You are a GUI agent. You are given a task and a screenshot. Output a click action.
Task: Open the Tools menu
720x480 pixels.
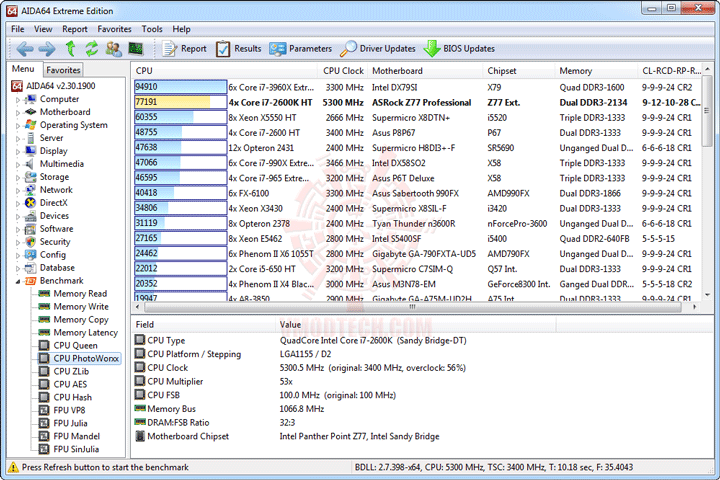pos(152,29)
